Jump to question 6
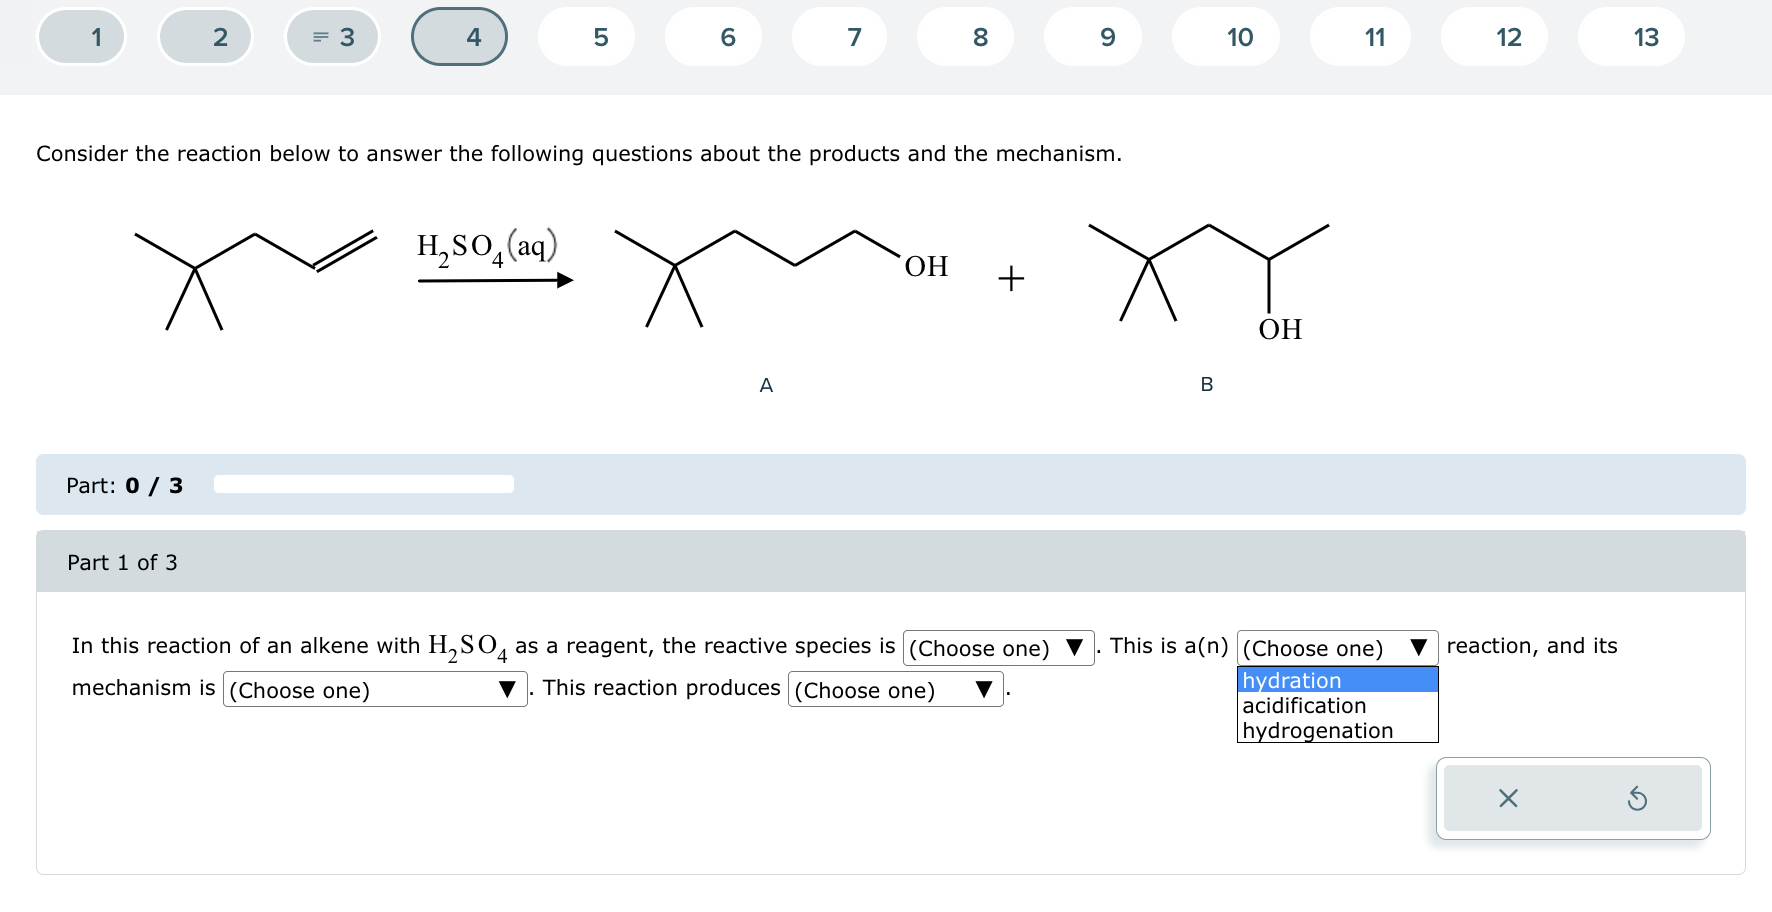The image size is (1772, 912). pyautogui.click(x=713, y=37)
